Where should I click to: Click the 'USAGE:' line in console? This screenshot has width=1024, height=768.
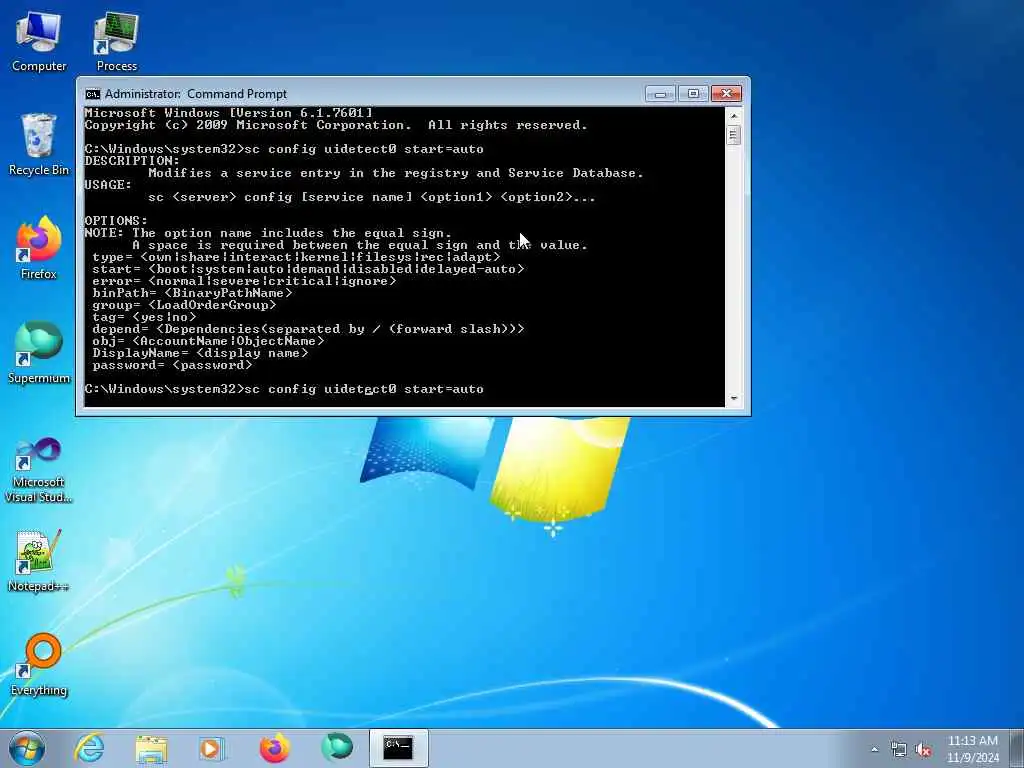(108, 185)
